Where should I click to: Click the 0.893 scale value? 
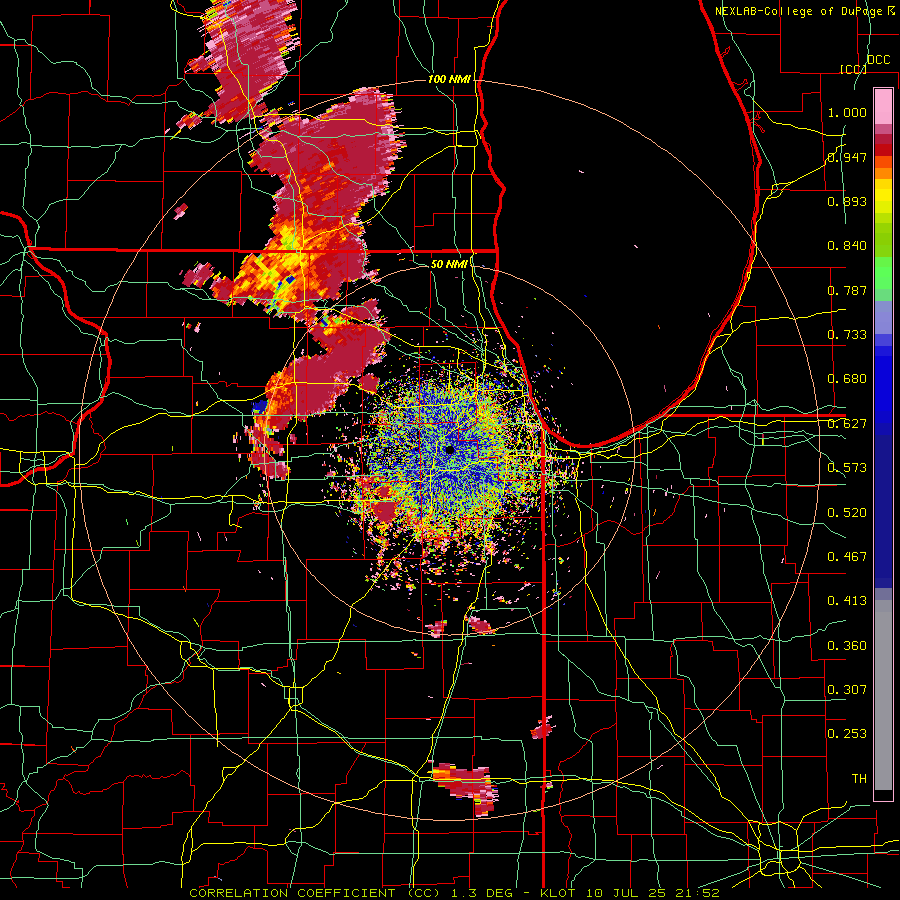click(847, 201)
